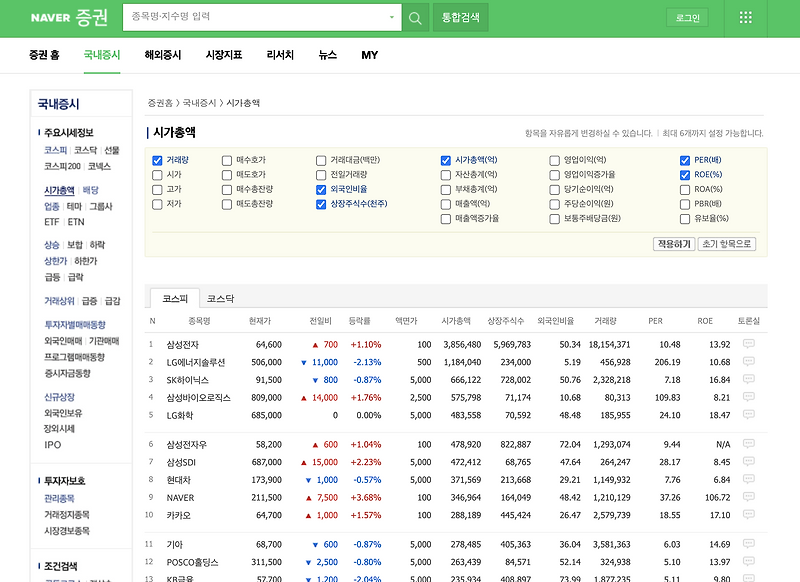Click the 초기 항목으로 button
The width and height of the screenshot is (800, 582).
[x=727, y=244]
